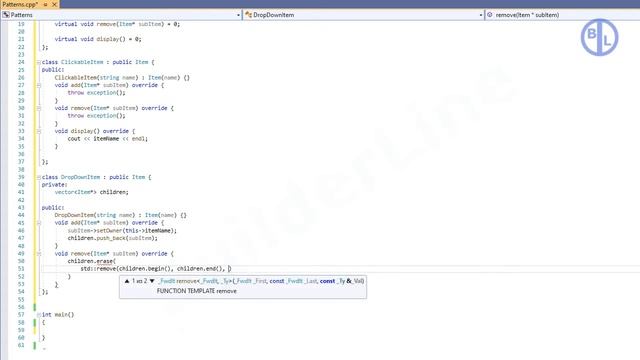Click the Patterns project icon in navigation bar
640x360 pixels.
pos(6,15)
